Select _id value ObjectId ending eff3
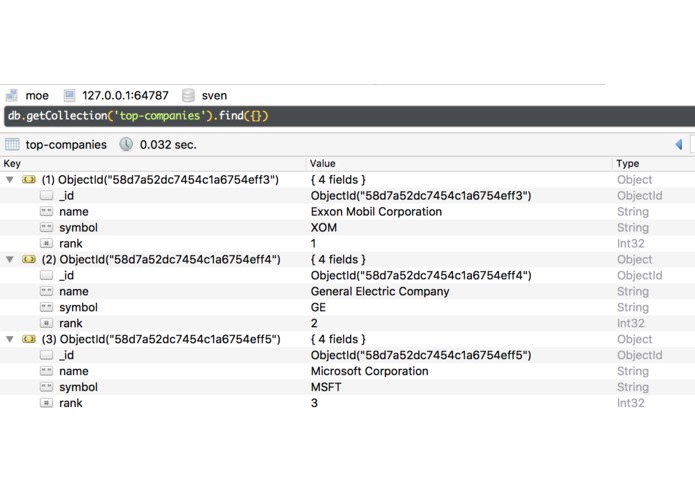The height and width of the screenshot is (494, 695). pyautogui.click(x=421, y=195)
